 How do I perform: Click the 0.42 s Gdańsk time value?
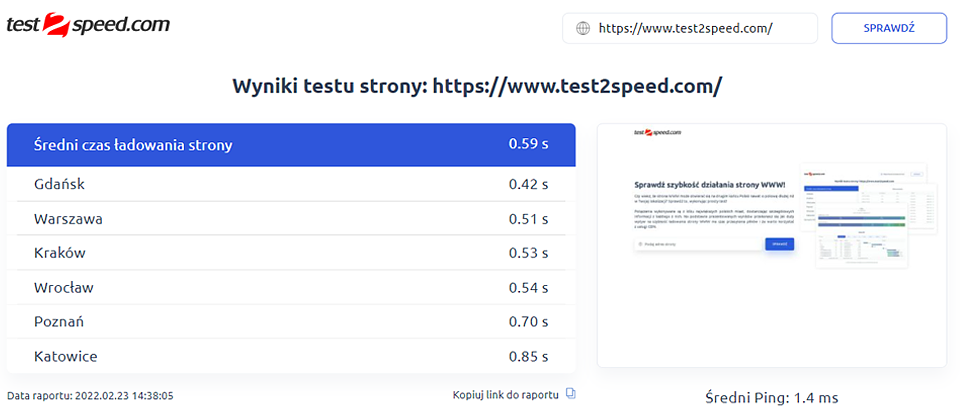tap(528, 184)
